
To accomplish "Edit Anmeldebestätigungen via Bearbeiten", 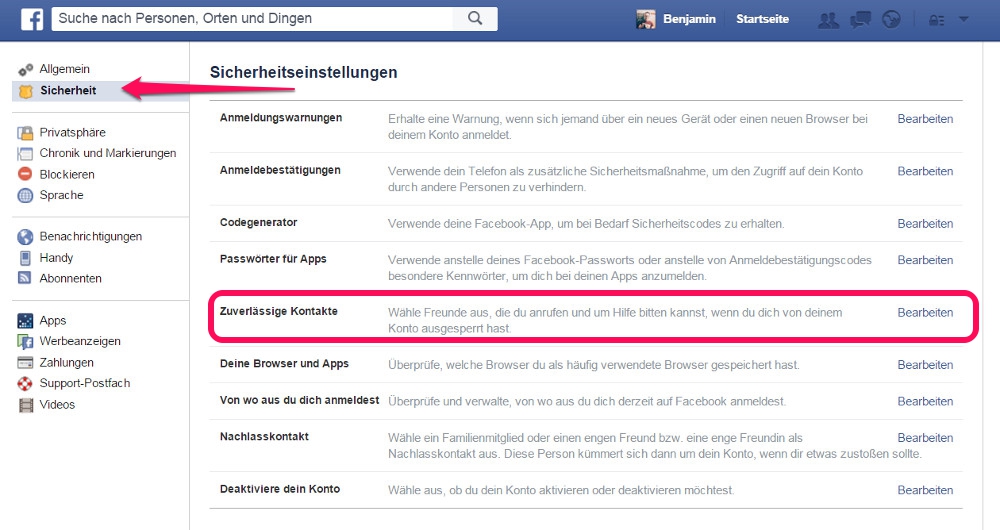I will tap(925, 171).
